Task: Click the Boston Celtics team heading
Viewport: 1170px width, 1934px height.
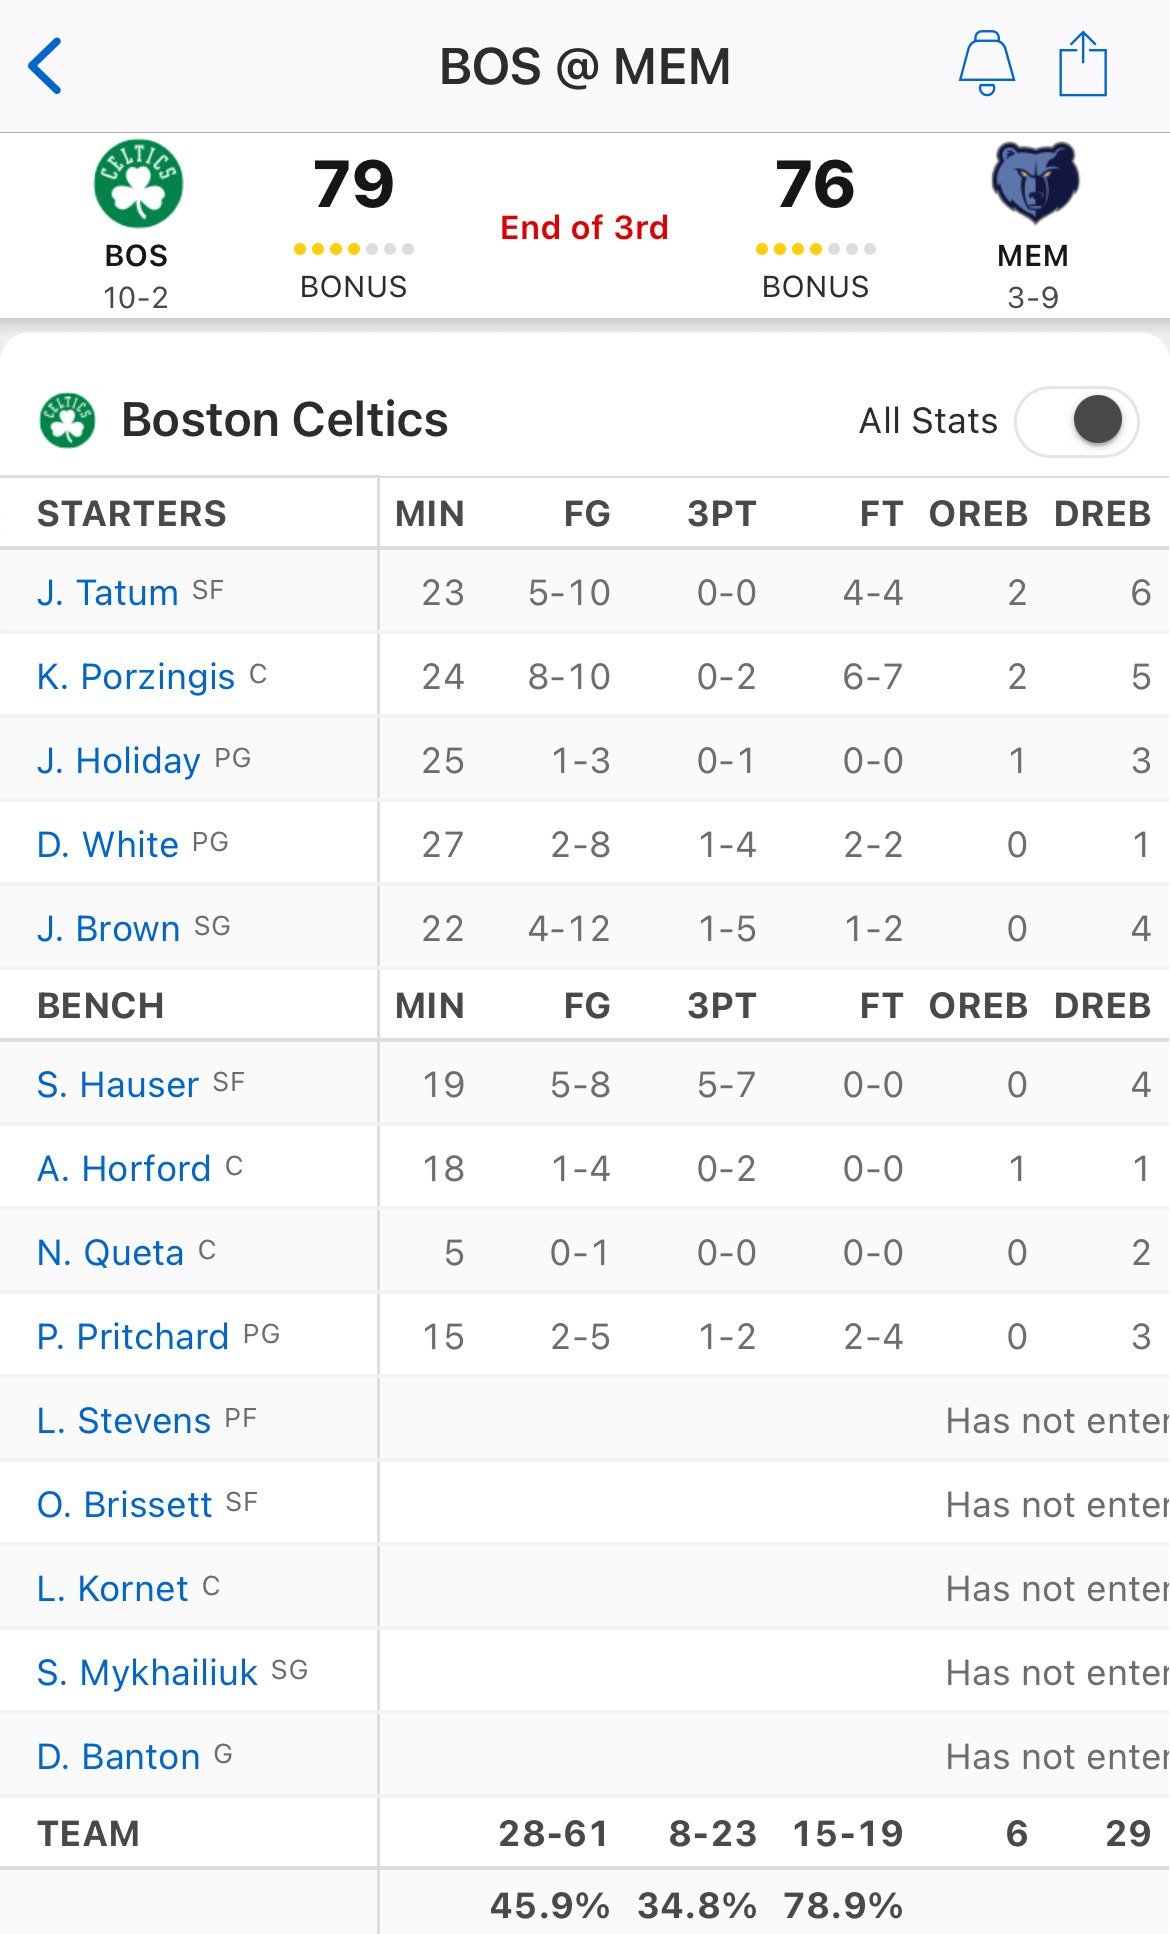Action: [x=285, y=420]
